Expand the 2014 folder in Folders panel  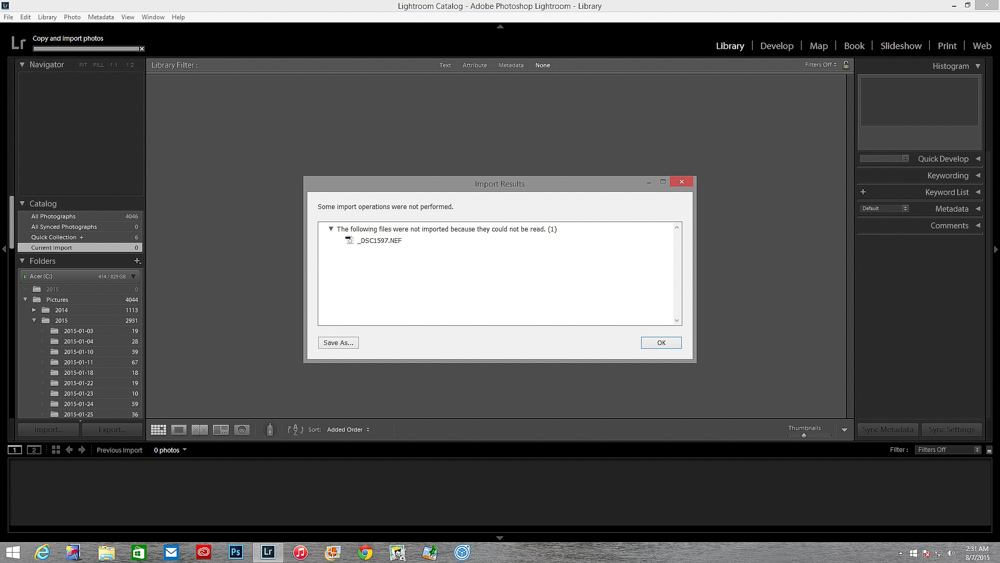coord(34,310)
